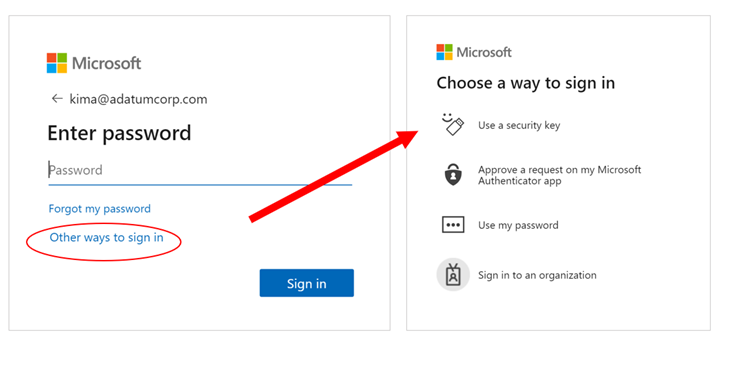Select the USB security key icon
The width and height of the screenshot is (732, 366).
pyautogui.click(x=453, y=125)
